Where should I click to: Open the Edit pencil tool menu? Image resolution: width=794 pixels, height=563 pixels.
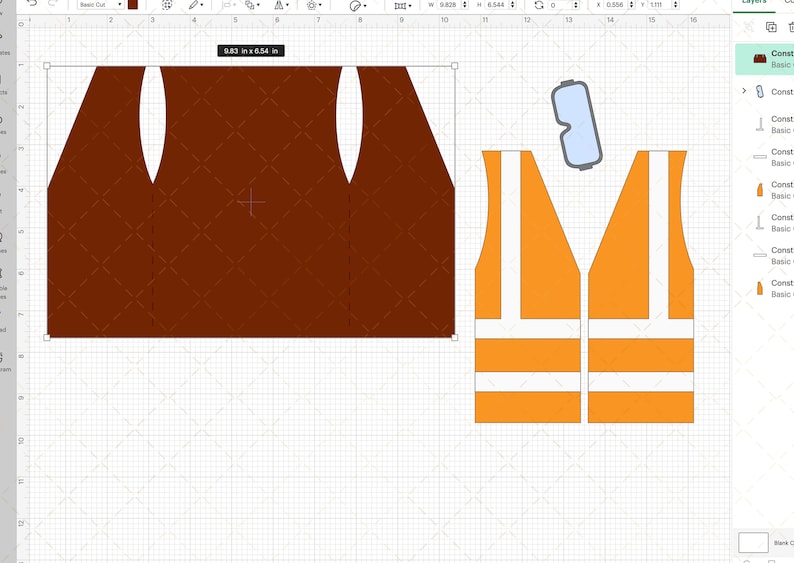[x=195, y=5]
